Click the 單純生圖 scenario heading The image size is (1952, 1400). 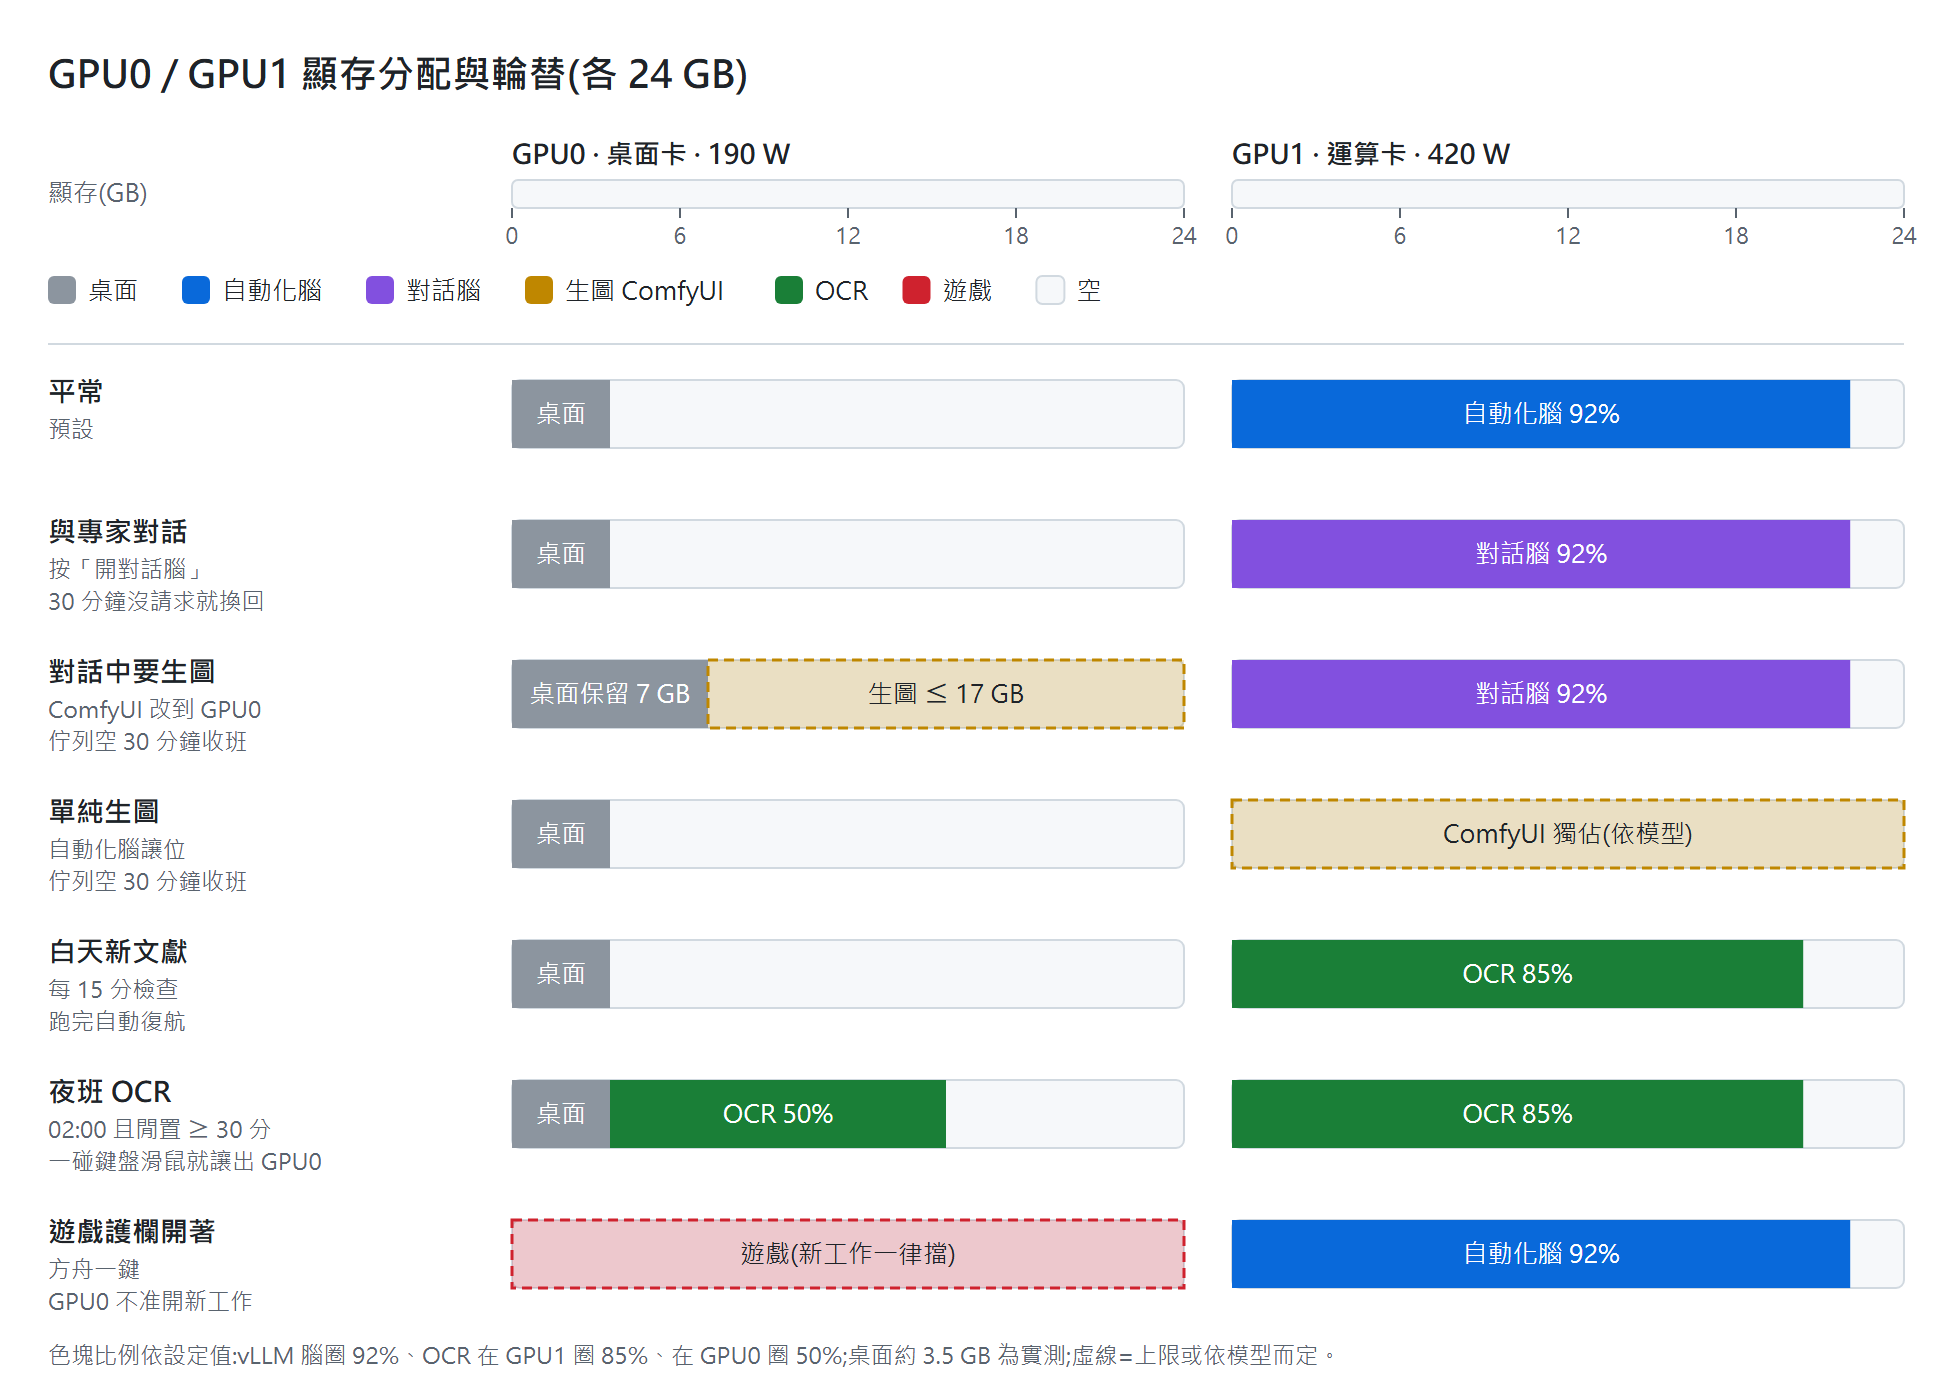coord(104,812)
